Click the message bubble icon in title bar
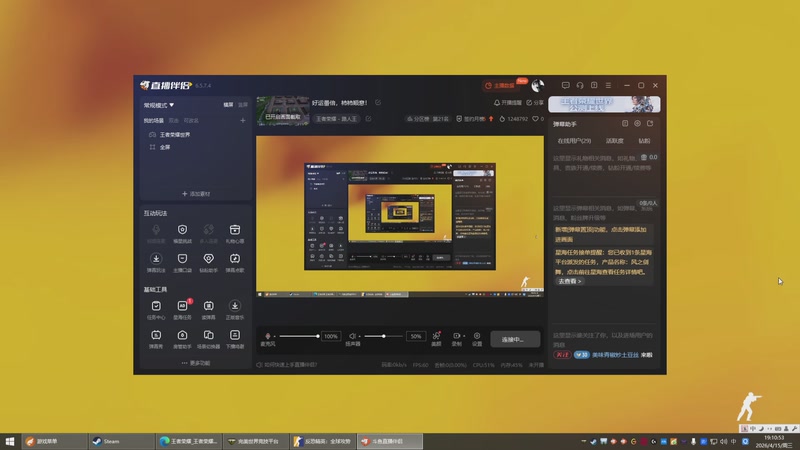The image size is (800, 450). coord(565,85)
